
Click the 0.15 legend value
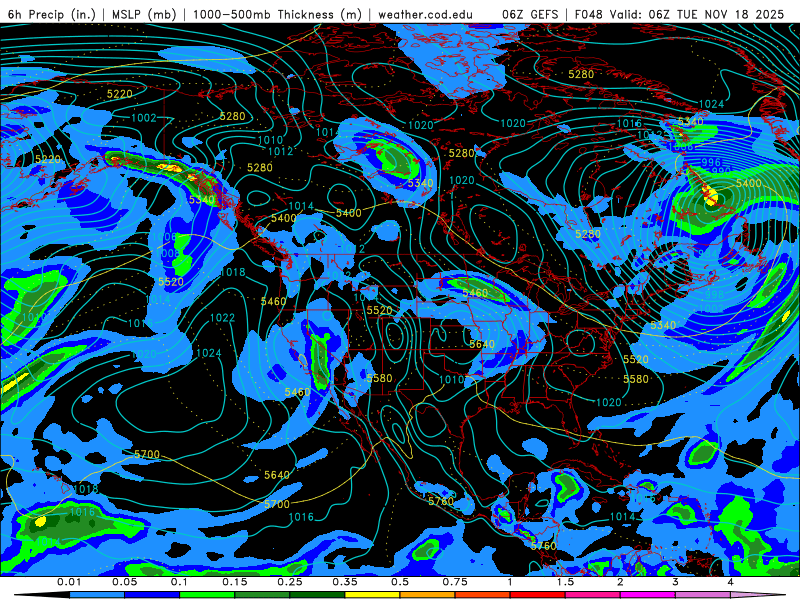coord(235,582)
